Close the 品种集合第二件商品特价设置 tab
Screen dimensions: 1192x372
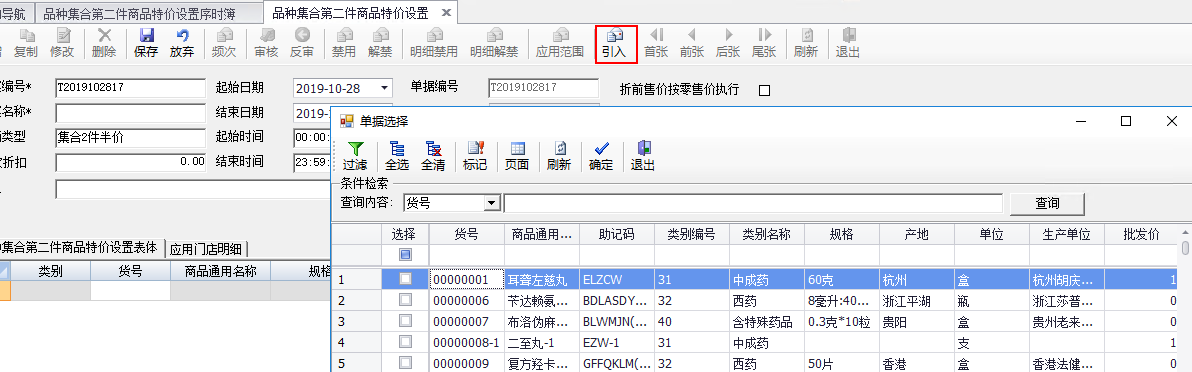445,12
